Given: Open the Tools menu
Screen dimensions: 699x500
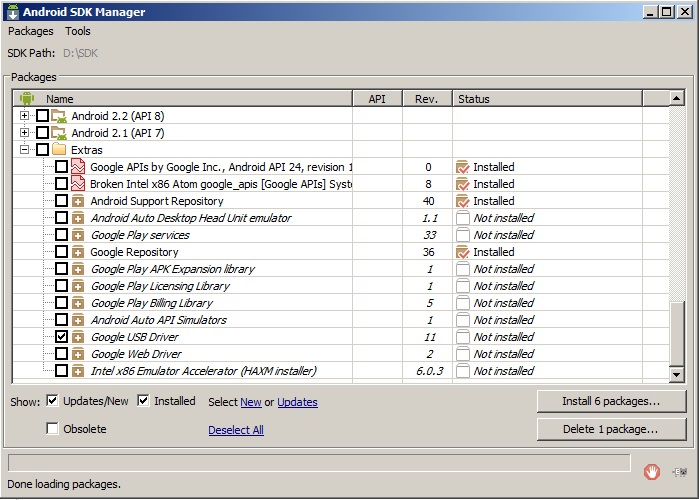Looking at the screenshot, I should click(x=78, y=31).
